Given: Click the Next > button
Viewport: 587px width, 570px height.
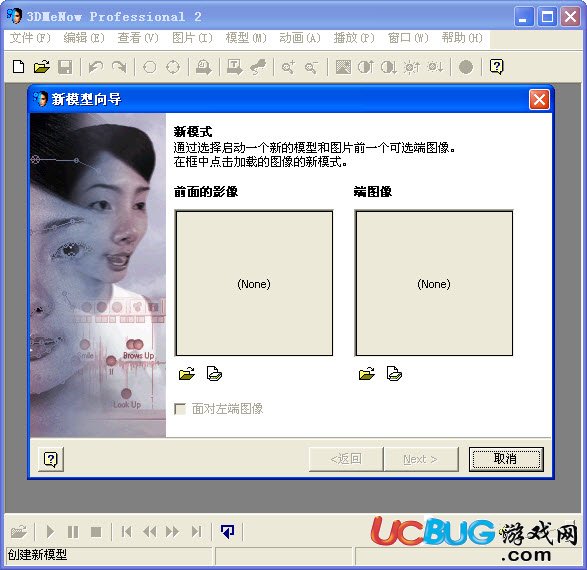Looking at the screenshot, I should click(421, 459).
